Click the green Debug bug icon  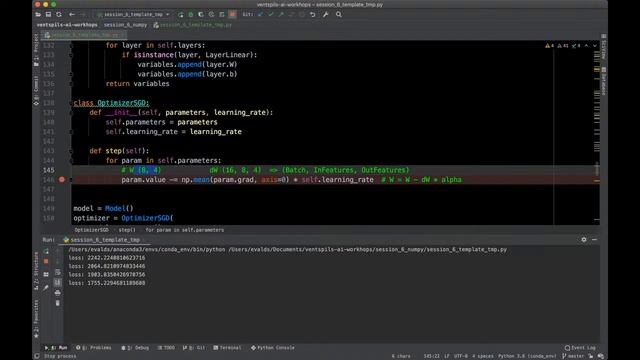(191, 14)
